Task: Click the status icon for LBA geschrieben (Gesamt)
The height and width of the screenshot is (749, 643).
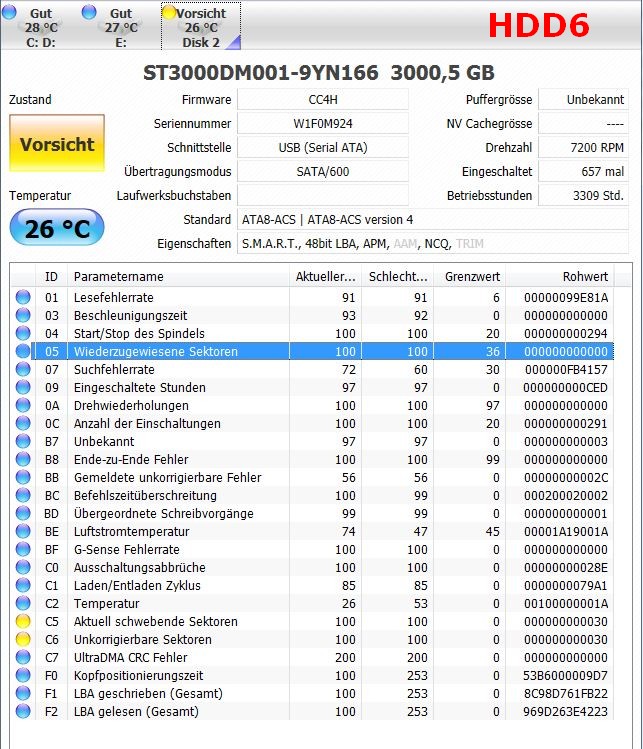Action: coord(23,693)
